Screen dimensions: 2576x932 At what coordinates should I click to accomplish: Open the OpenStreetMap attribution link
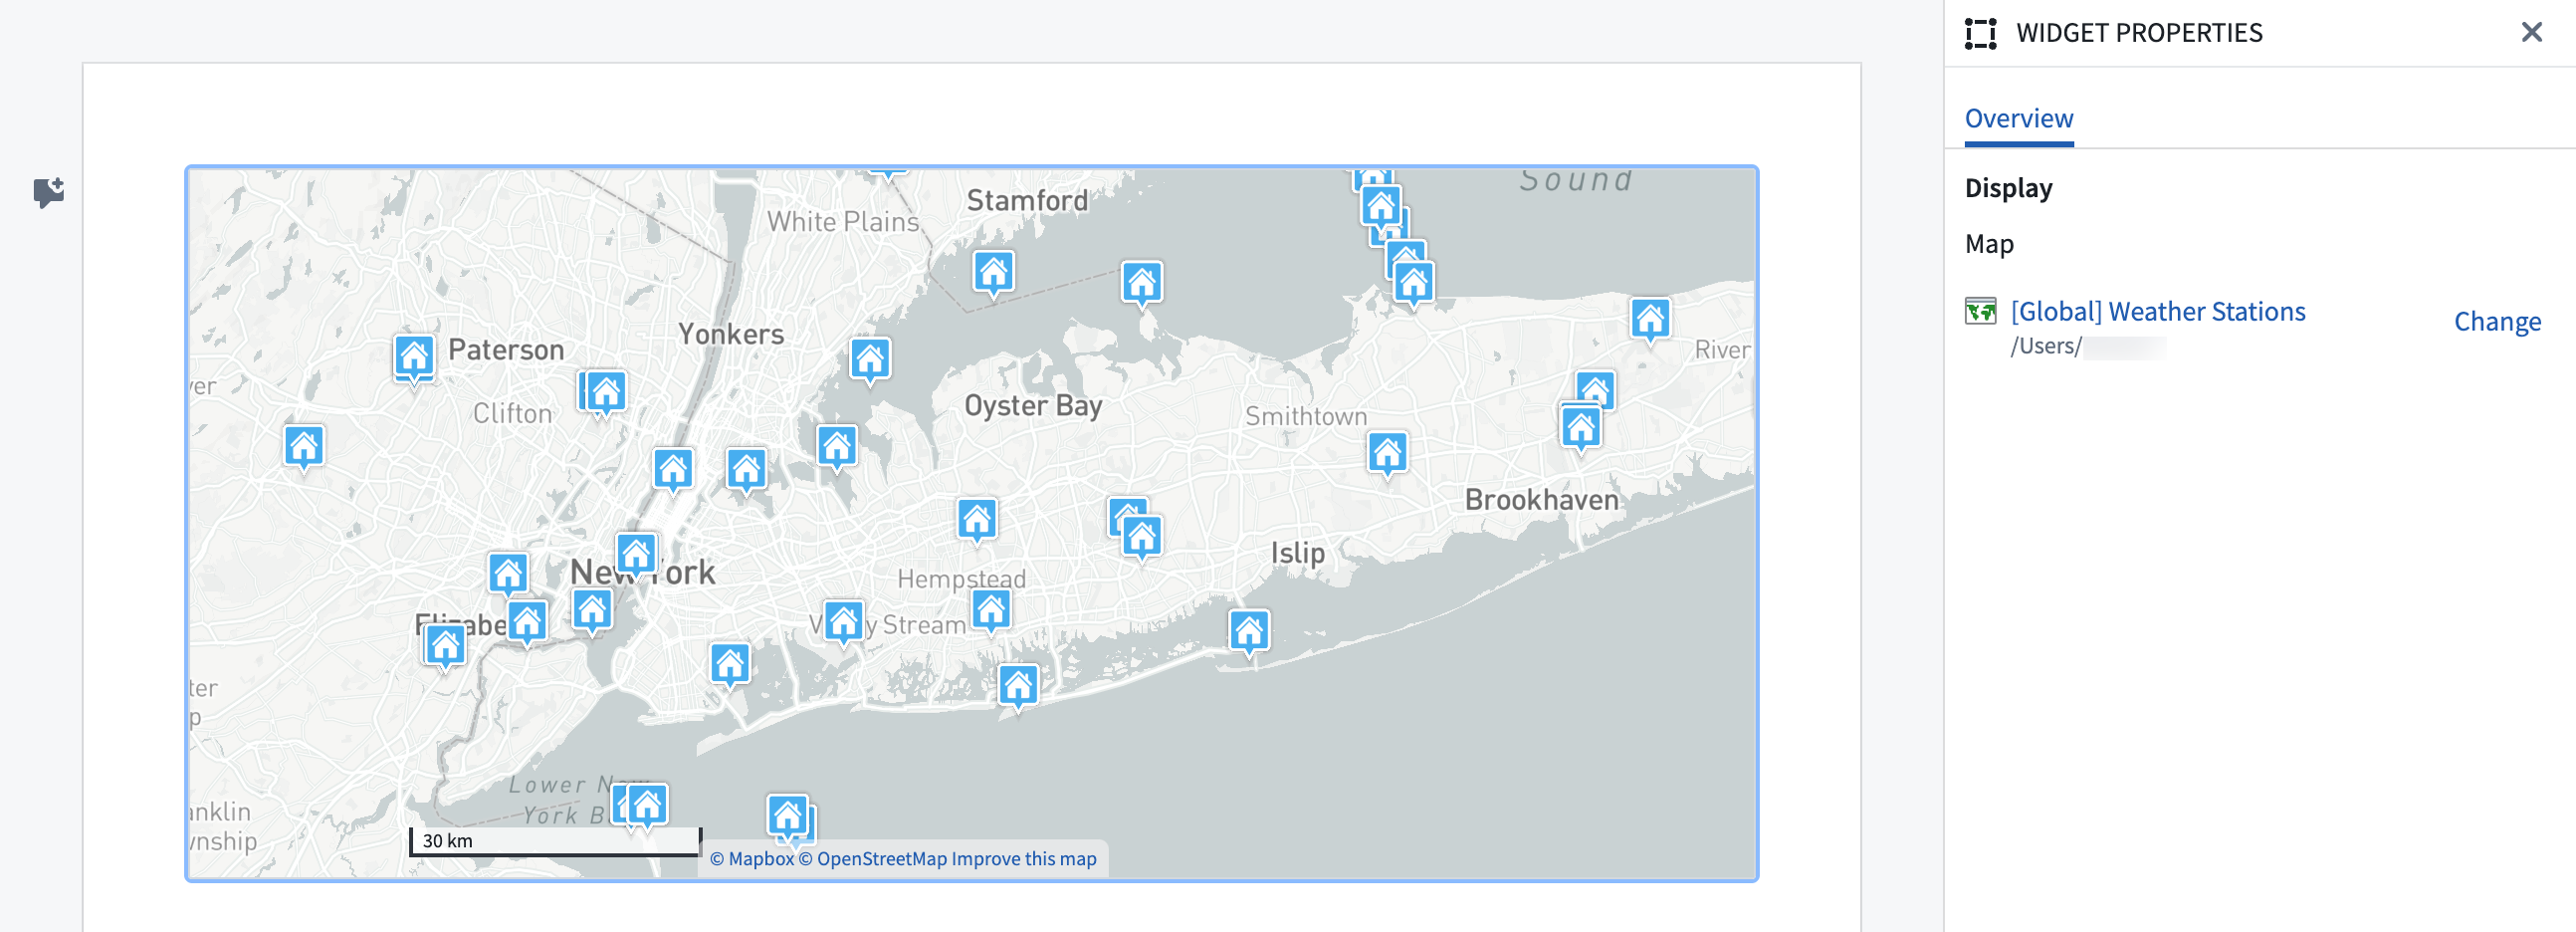click(872, 858)
